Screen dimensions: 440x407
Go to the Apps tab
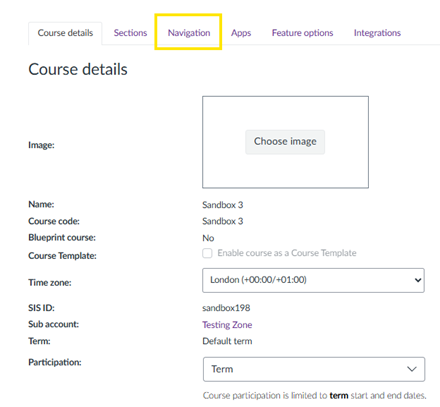click(x=241, y=33)
